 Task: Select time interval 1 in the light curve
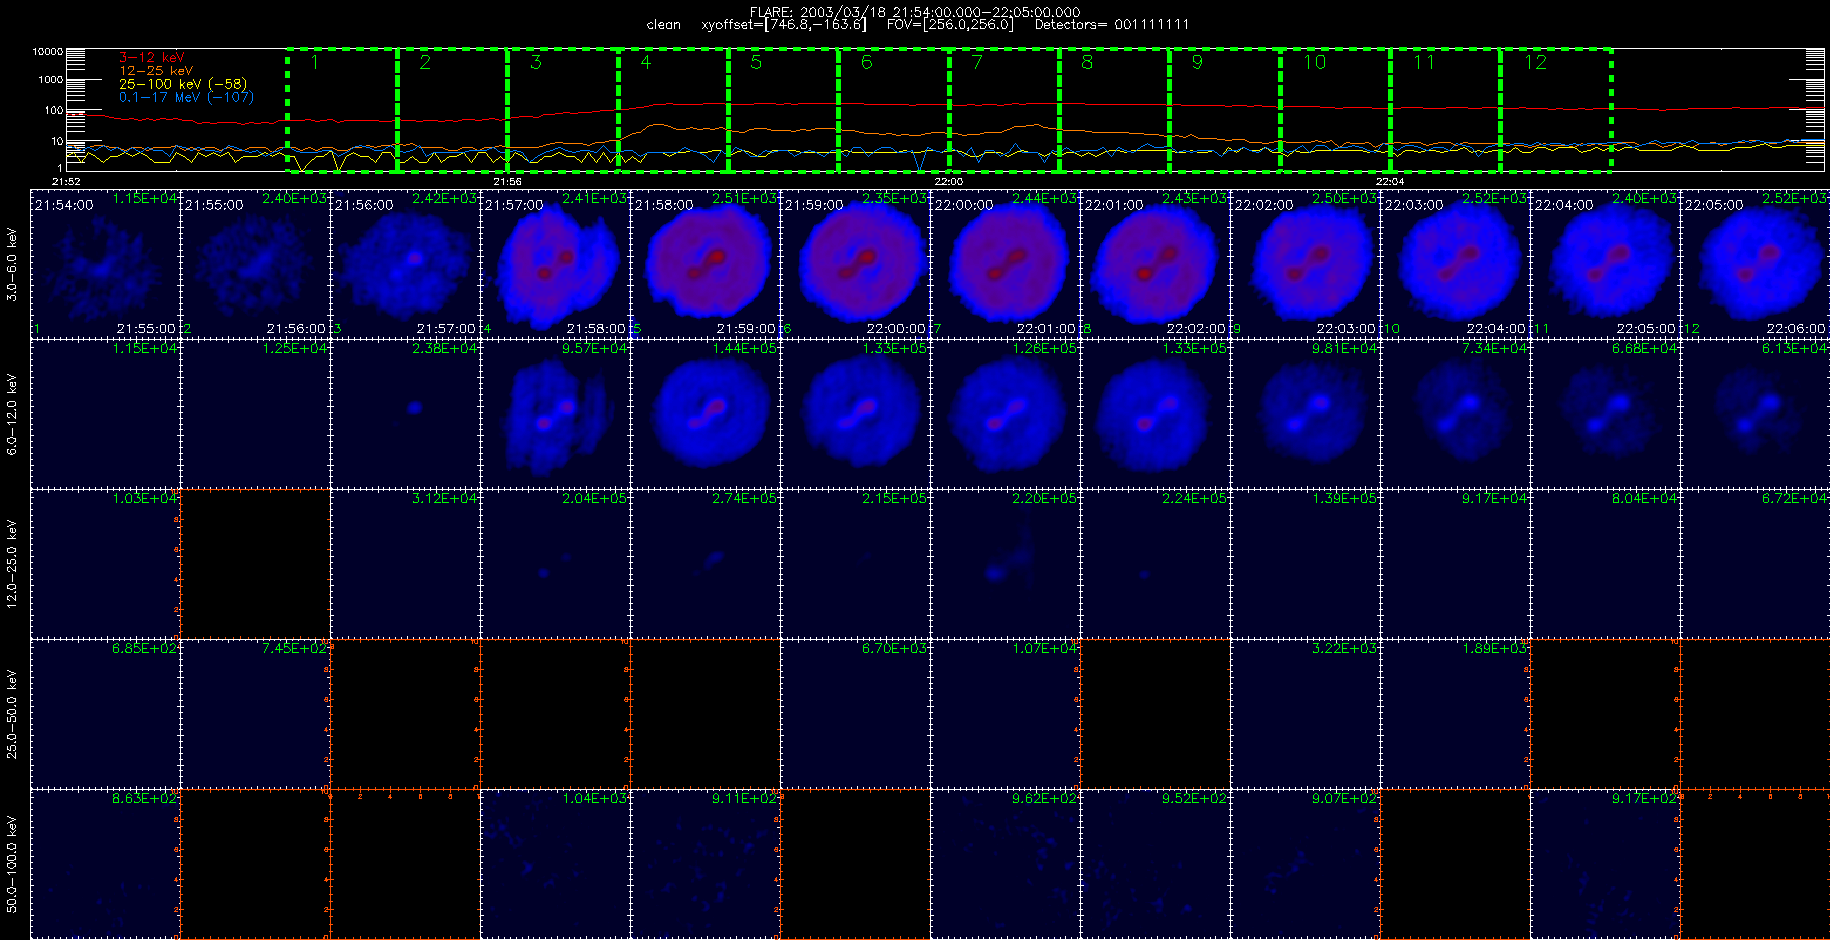(342, 110)
